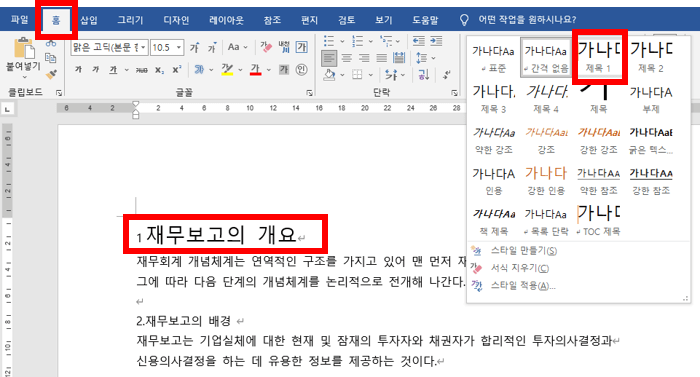700x377 pixels.
Task: Open the bullet library dropdown arrow
Action: 342,42
